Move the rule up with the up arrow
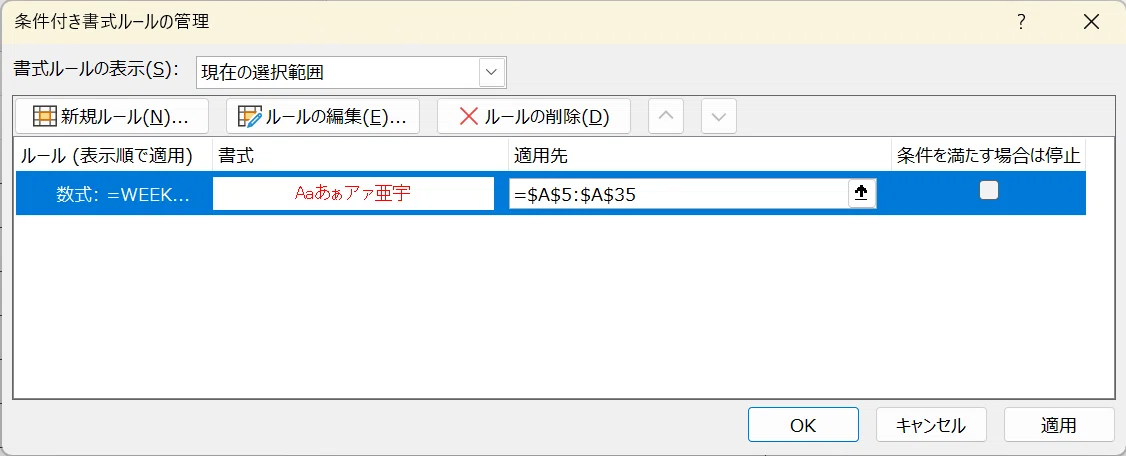This screenshot has width=1126, height=456. click(666, 116)
